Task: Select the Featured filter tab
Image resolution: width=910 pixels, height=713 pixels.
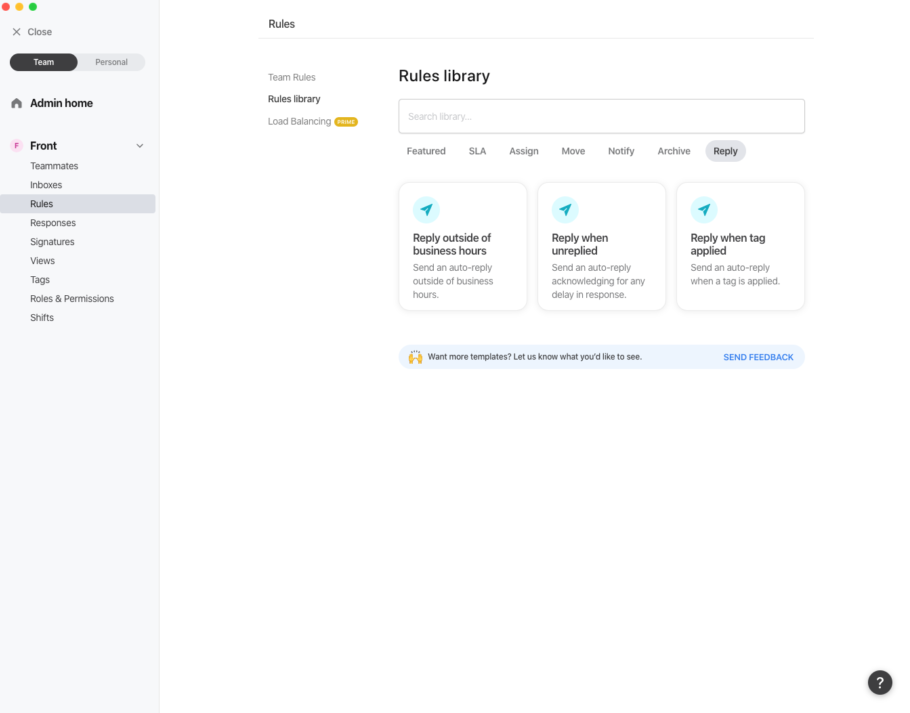Action: pyautogui.click(x=426, y=151)
